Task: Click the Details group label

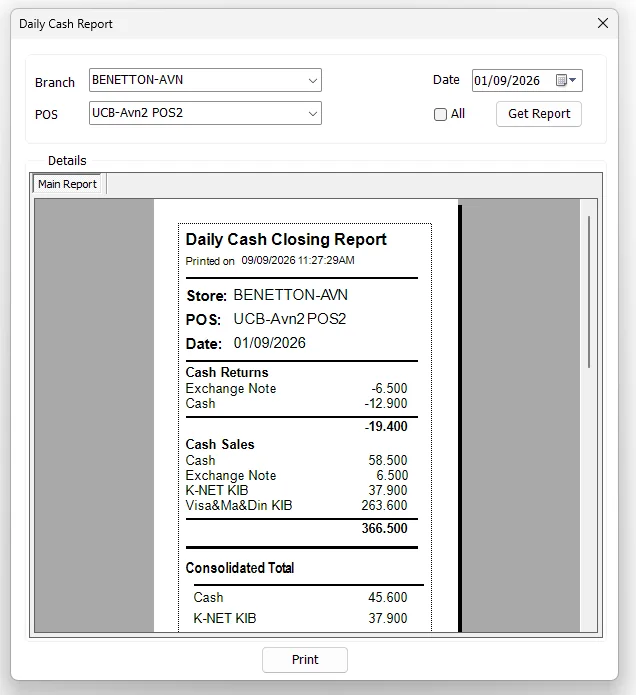Action: pos(67,160)
